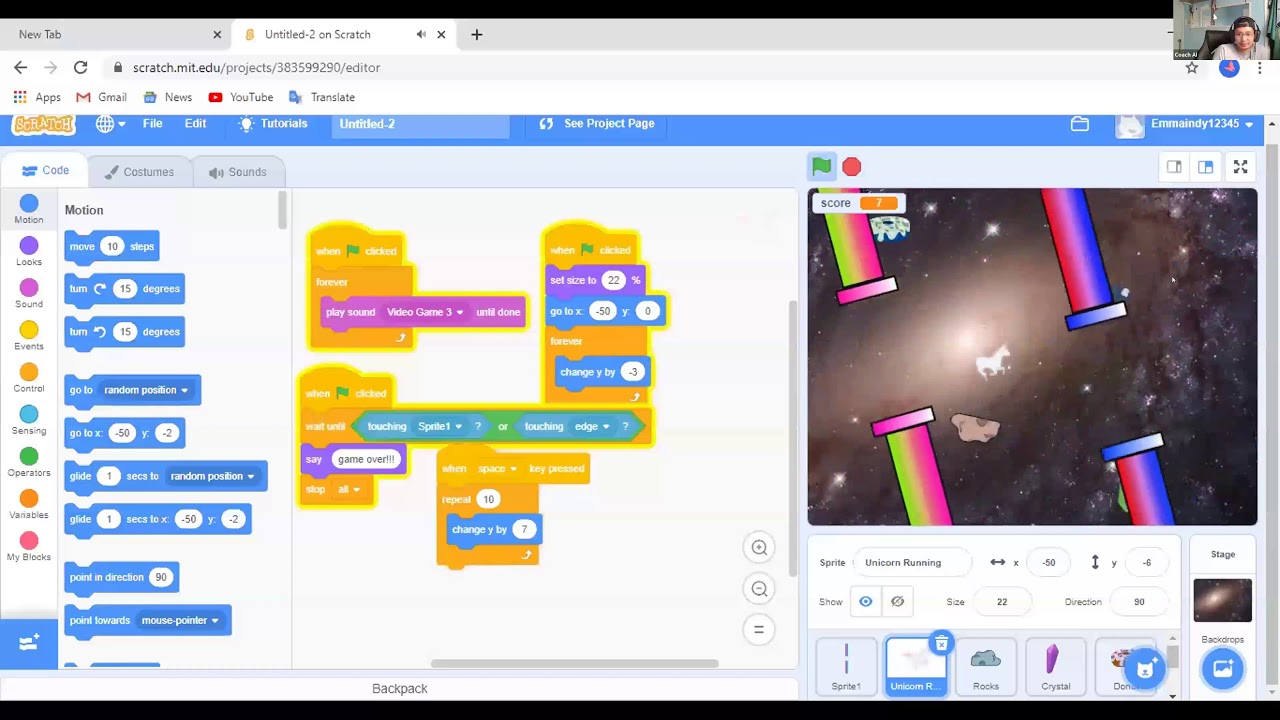Image resolution: width=1280 pixels, height=720 pixels.
Task: Click the move 10 steps block
Action: point(112,247)
